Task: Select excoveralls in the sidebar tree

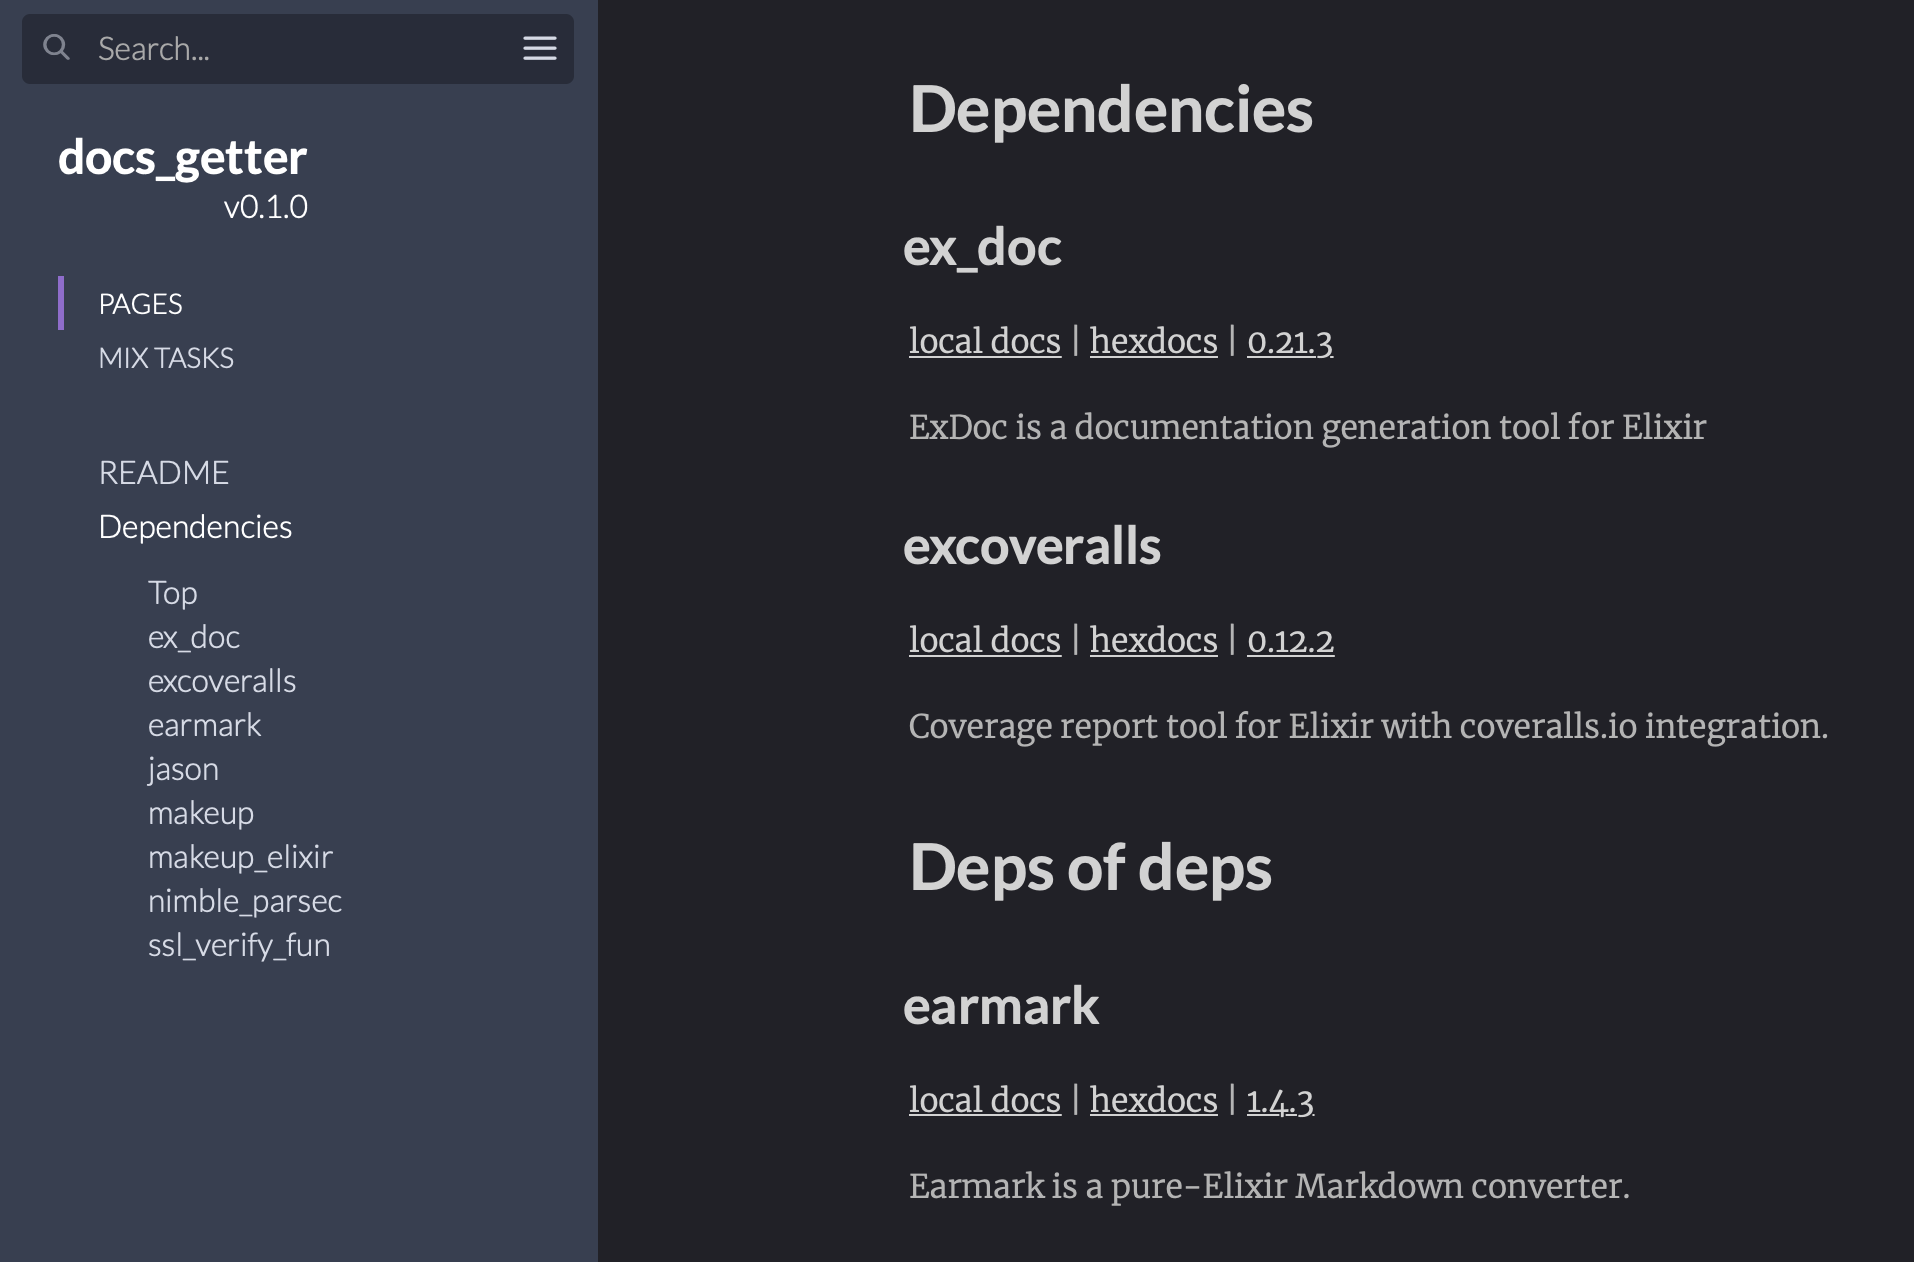Action: (x=222, y=680)
